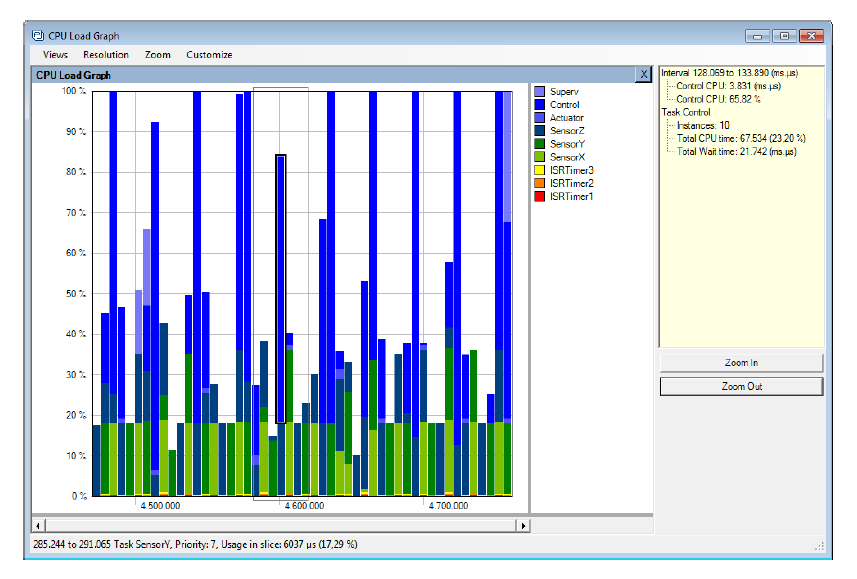
Task: Open the Customize menu
Action: [209, 55]
